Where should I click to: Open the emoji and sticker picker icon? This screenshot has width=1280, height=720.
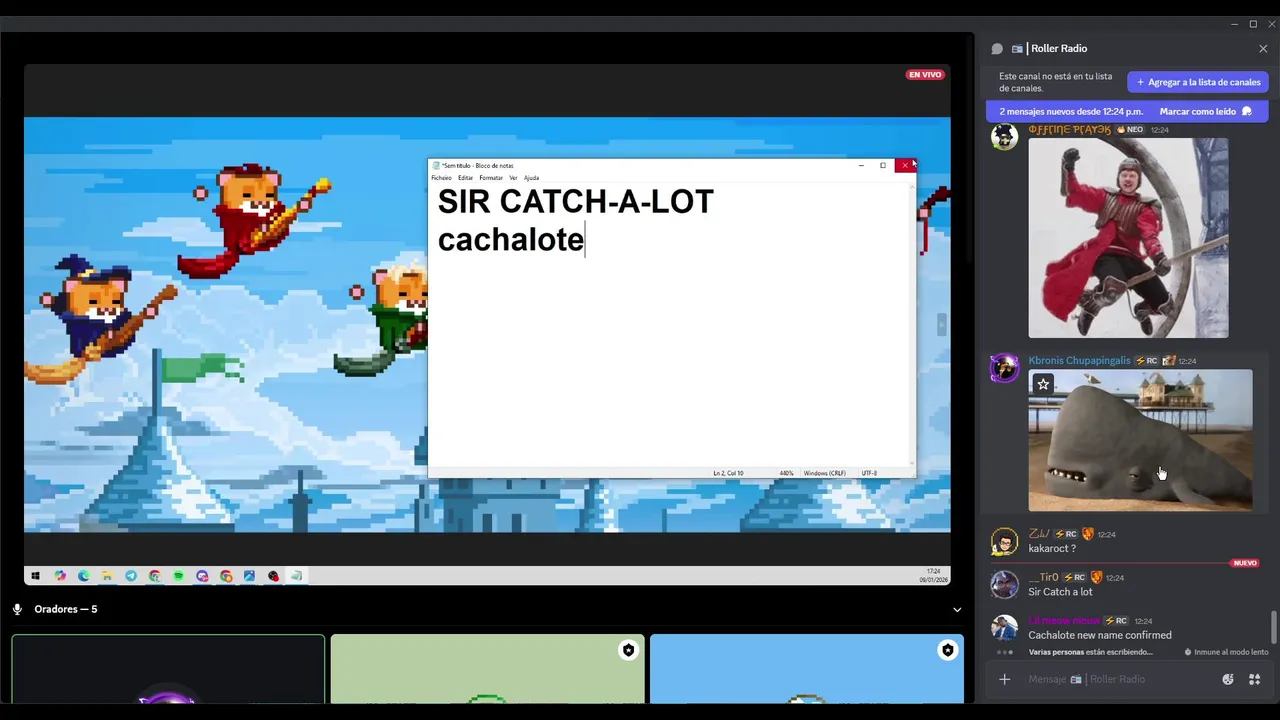tap(1228, 679)
